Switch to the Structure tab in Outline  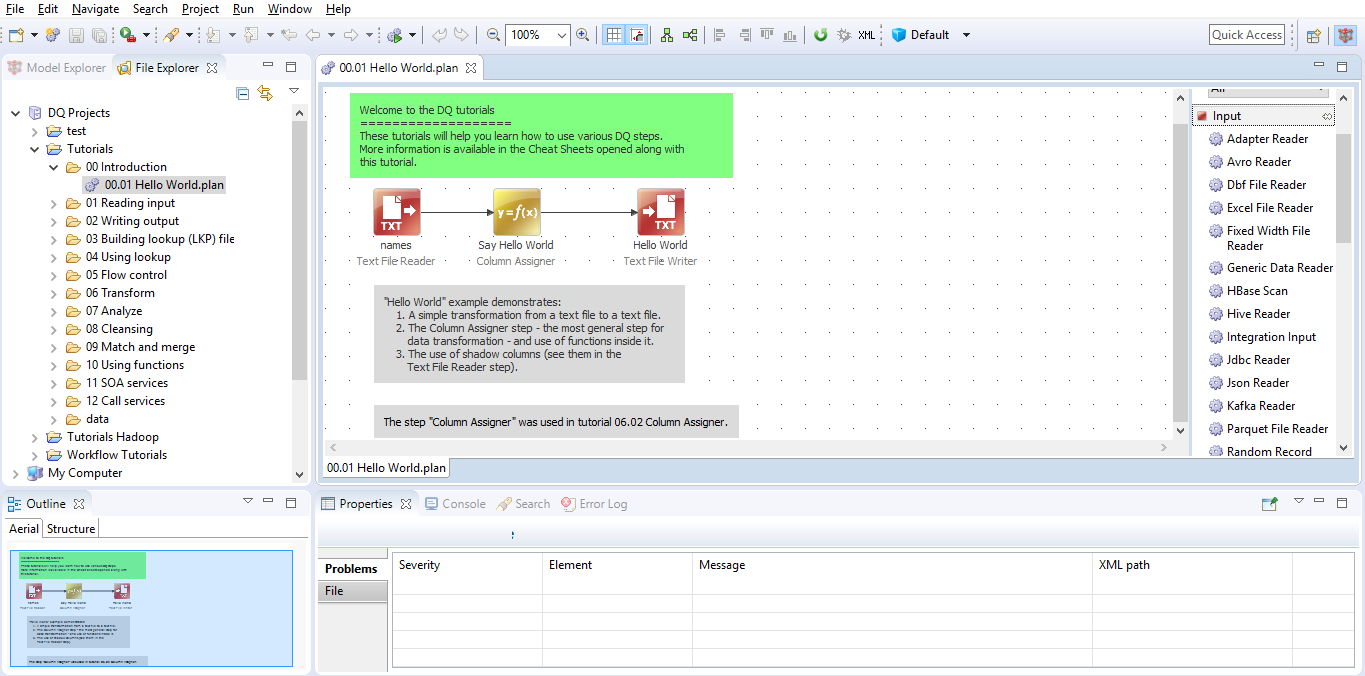pyautogui.click(x=71, y=529)
